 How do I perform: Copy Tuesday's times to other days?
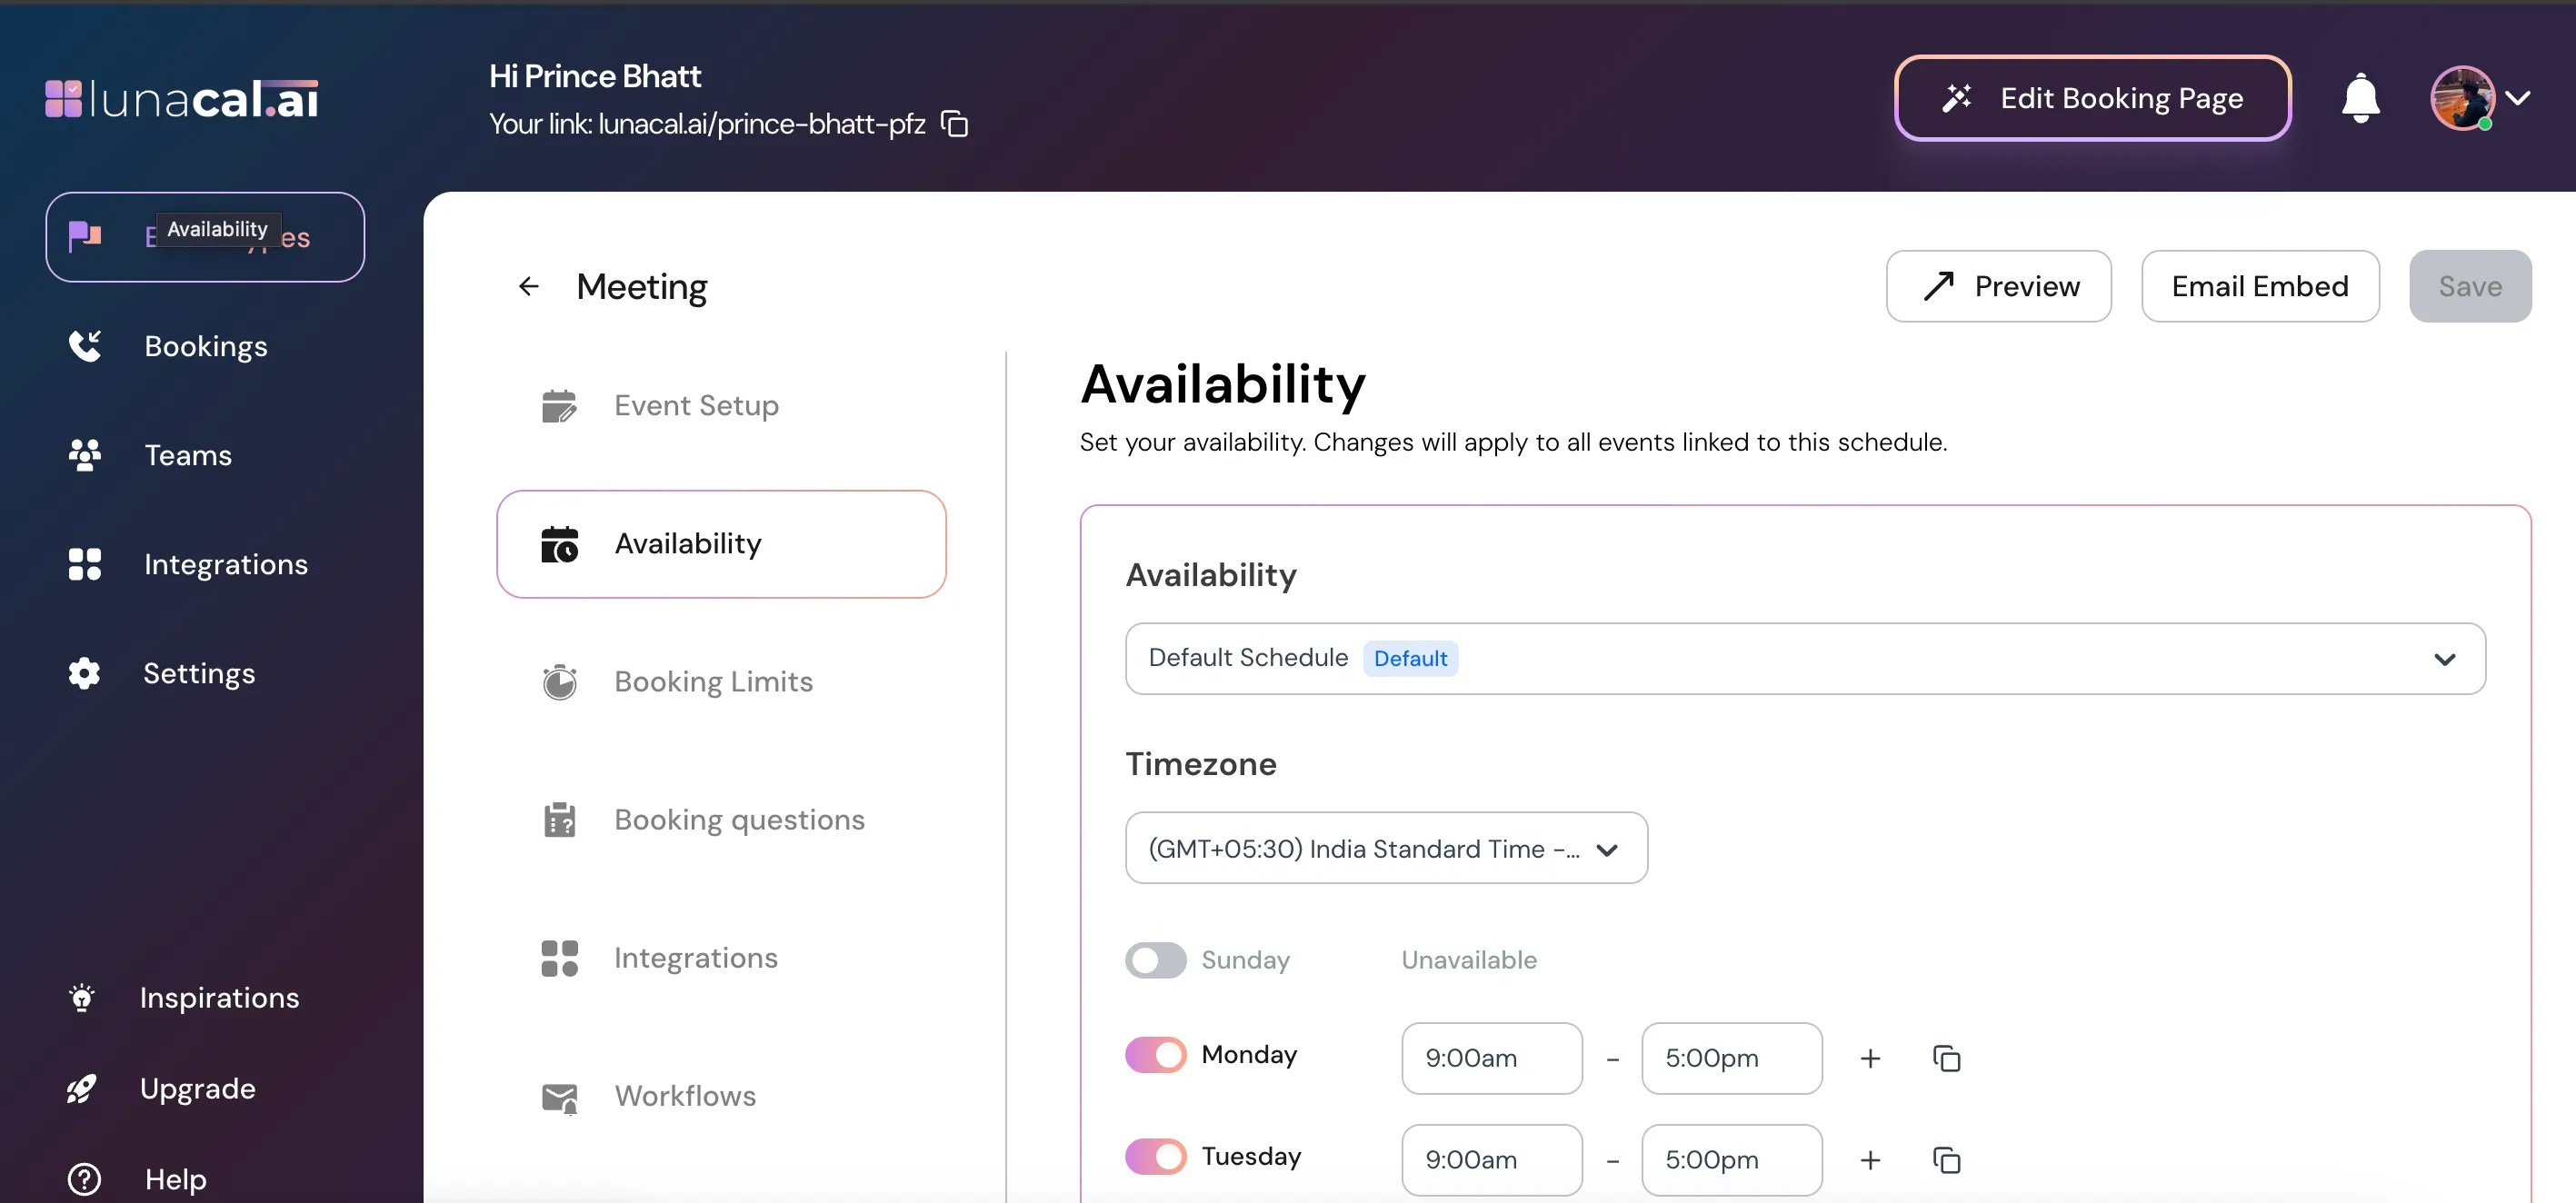[x=1946, y=1160]
